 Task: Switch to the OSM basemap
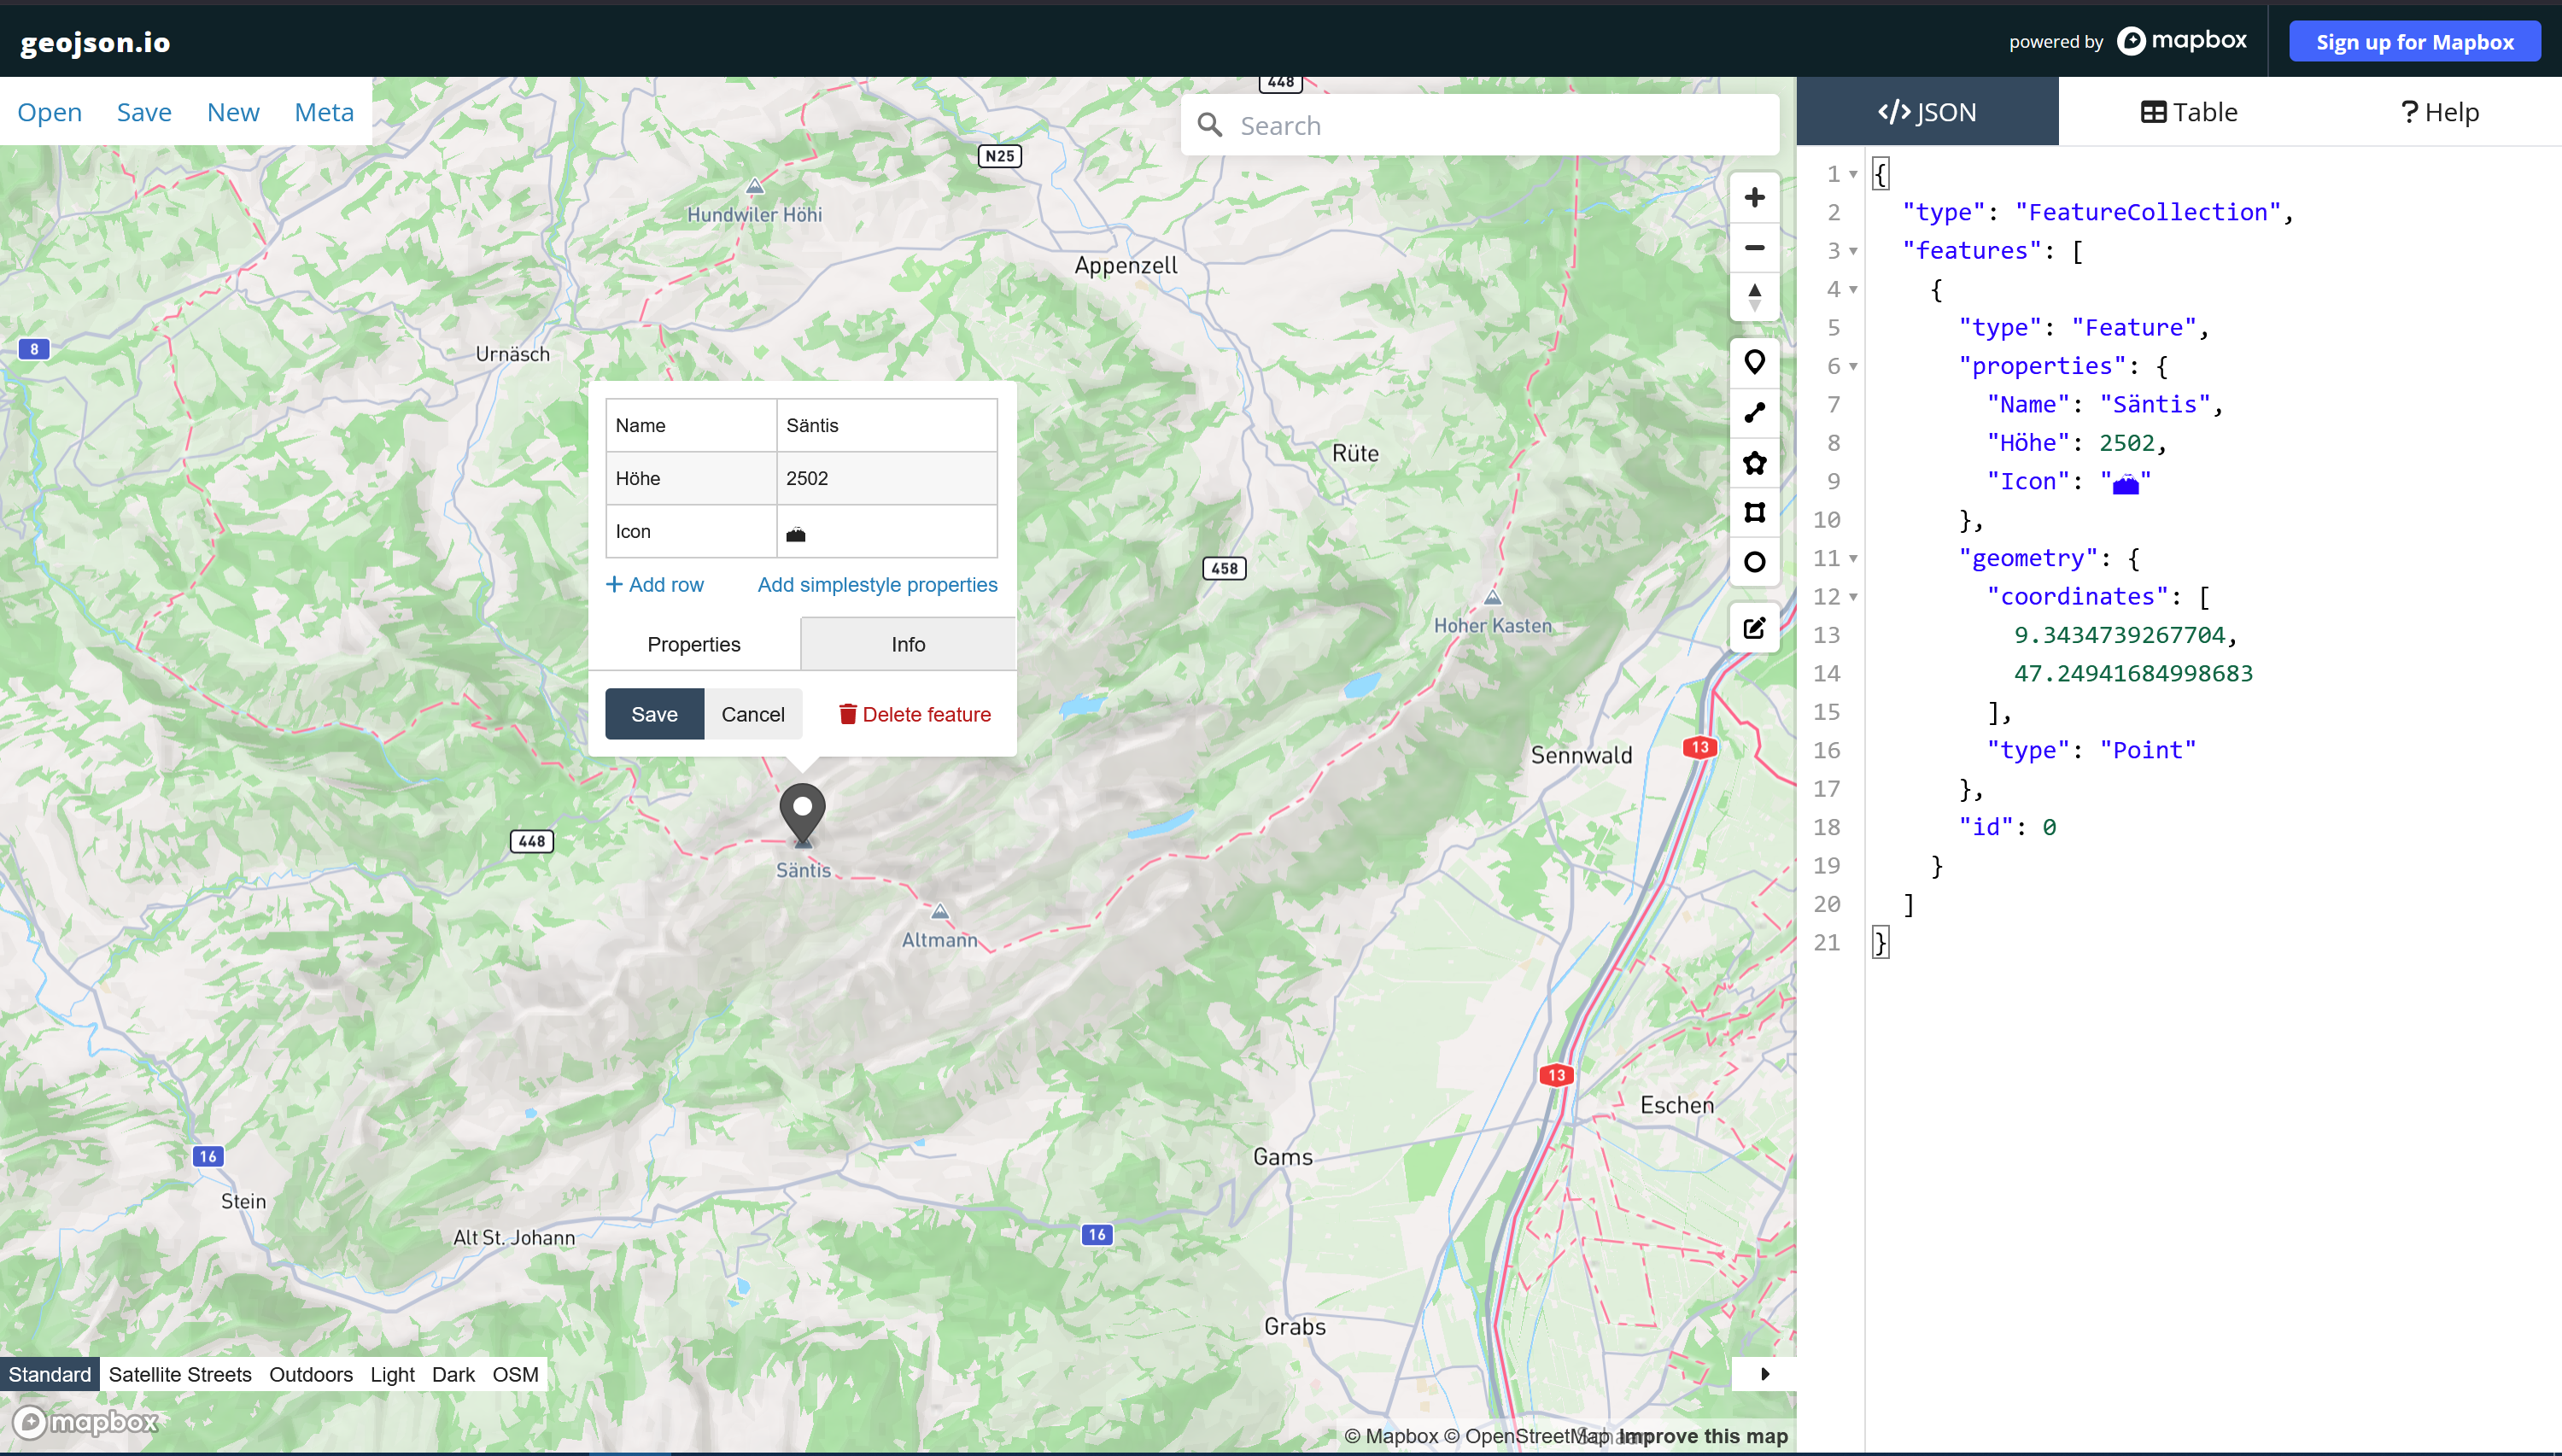(515, 1374)
